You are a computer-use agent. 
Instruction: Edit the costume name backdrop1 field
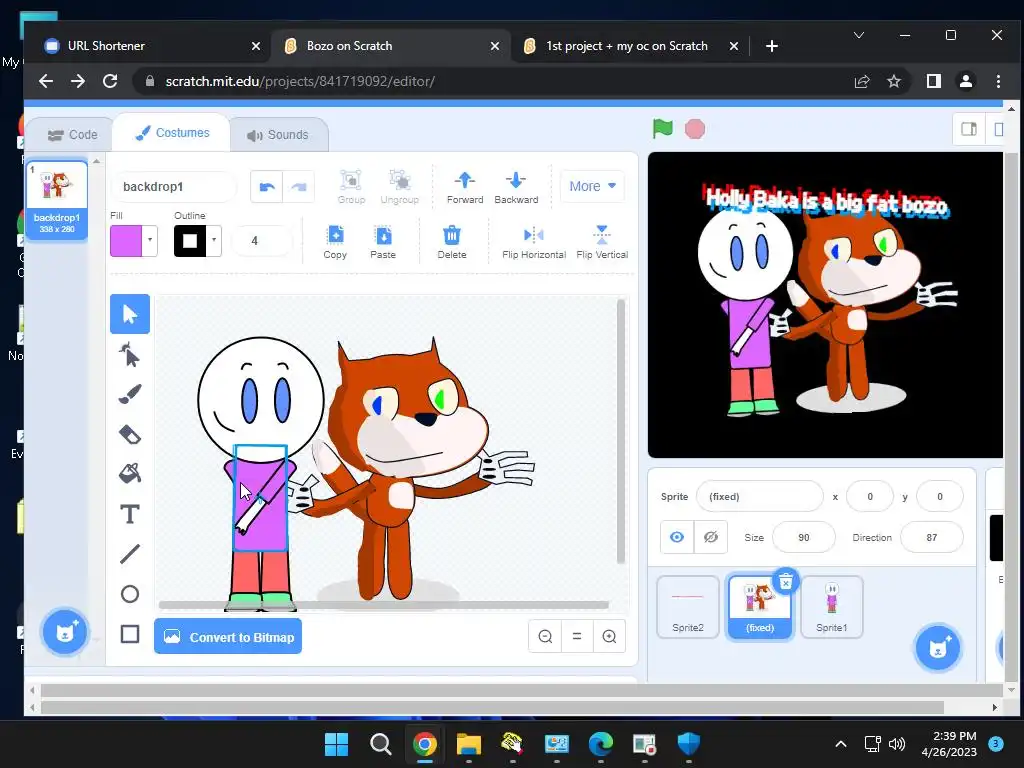coord(174,187)
